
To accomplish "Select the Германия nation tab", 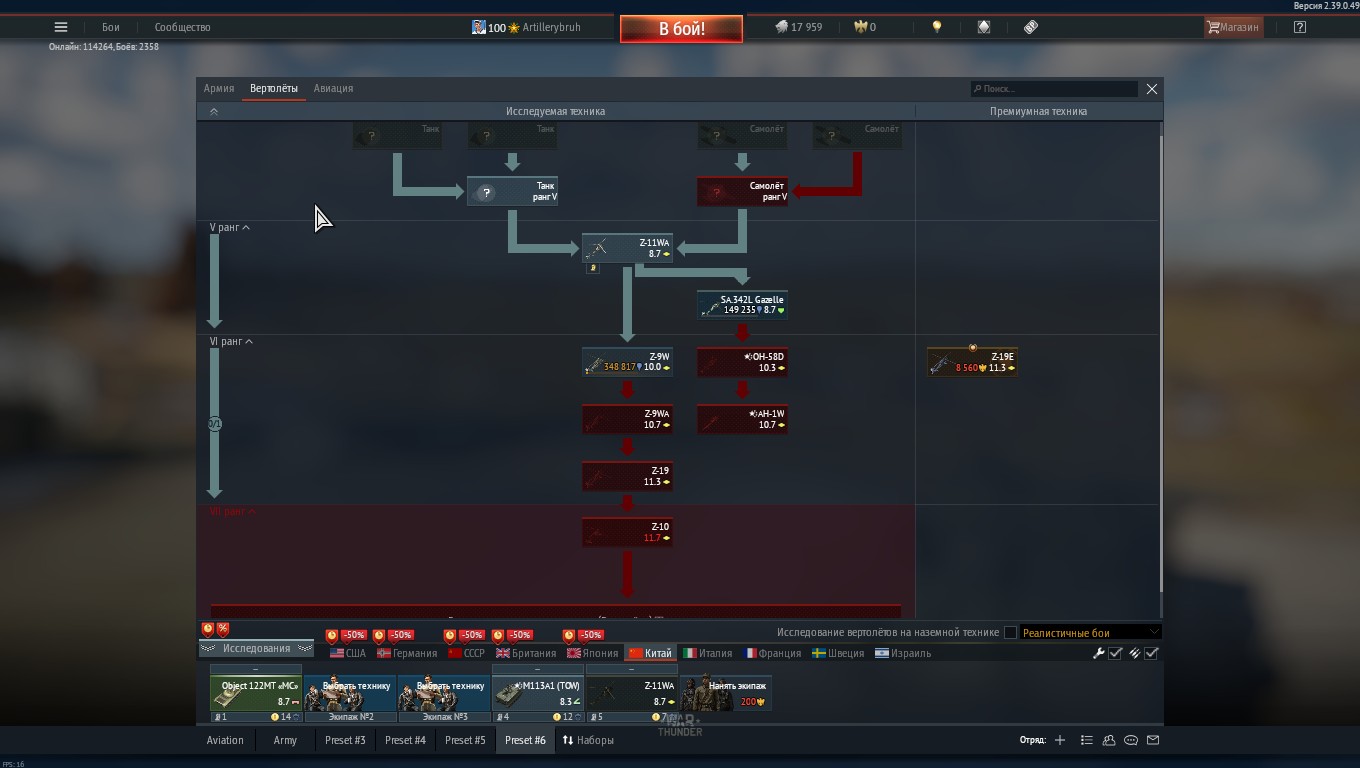I will coord(407,653).
